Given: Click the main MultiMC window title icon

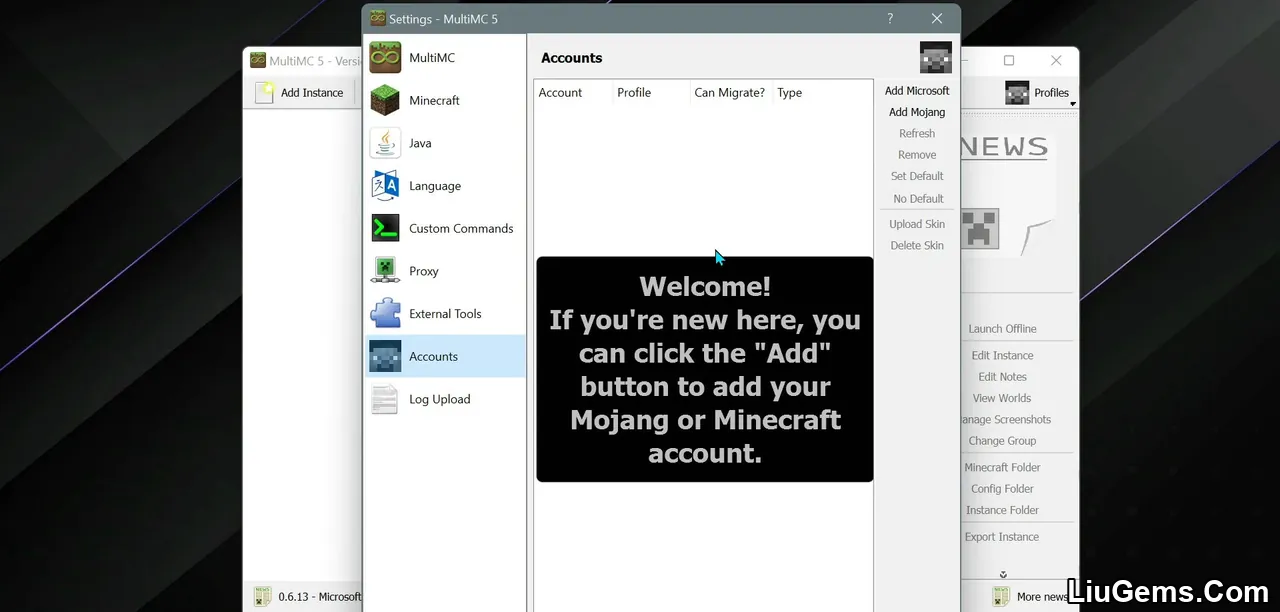Looking at the screenshot, I should point(258,61).
